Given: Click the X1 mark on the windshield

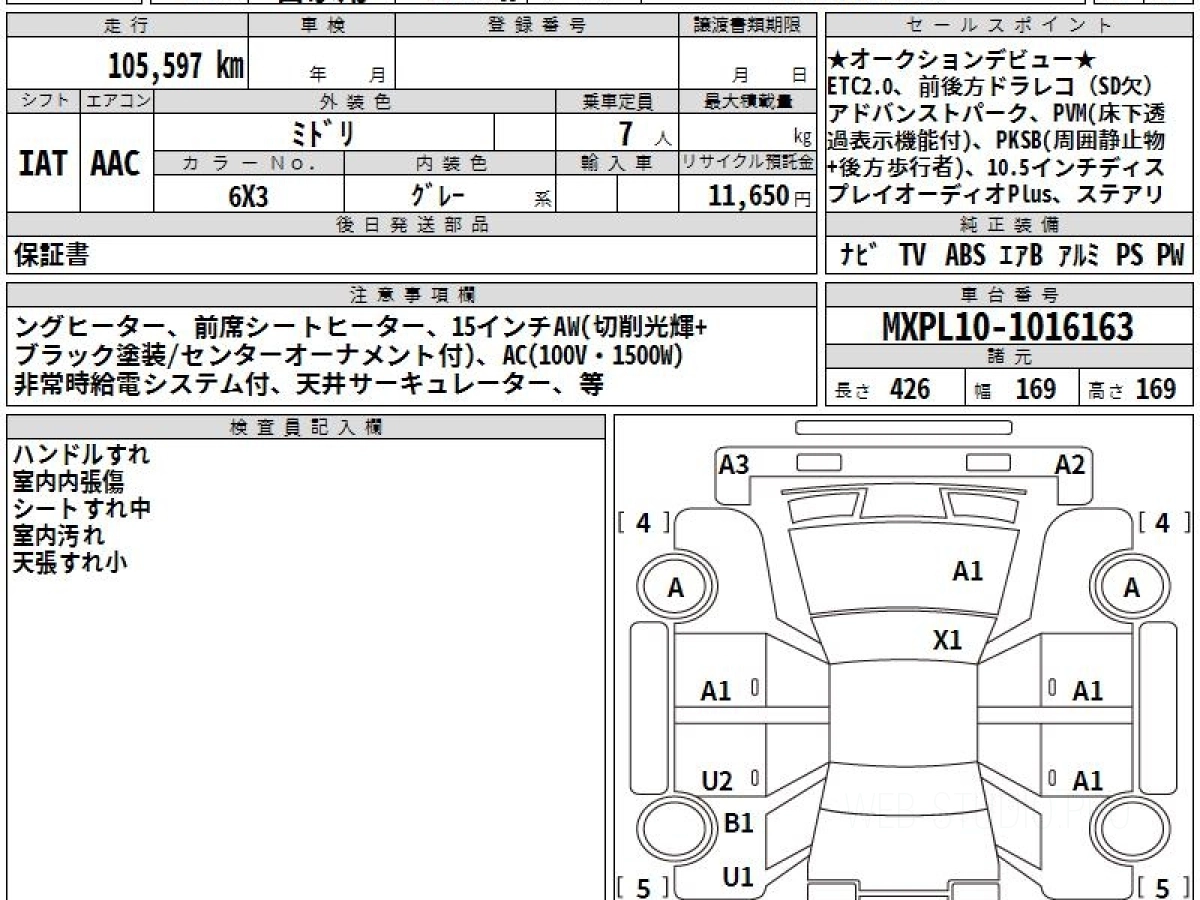Looking at the screenshot, I should [x=947, y=640].
